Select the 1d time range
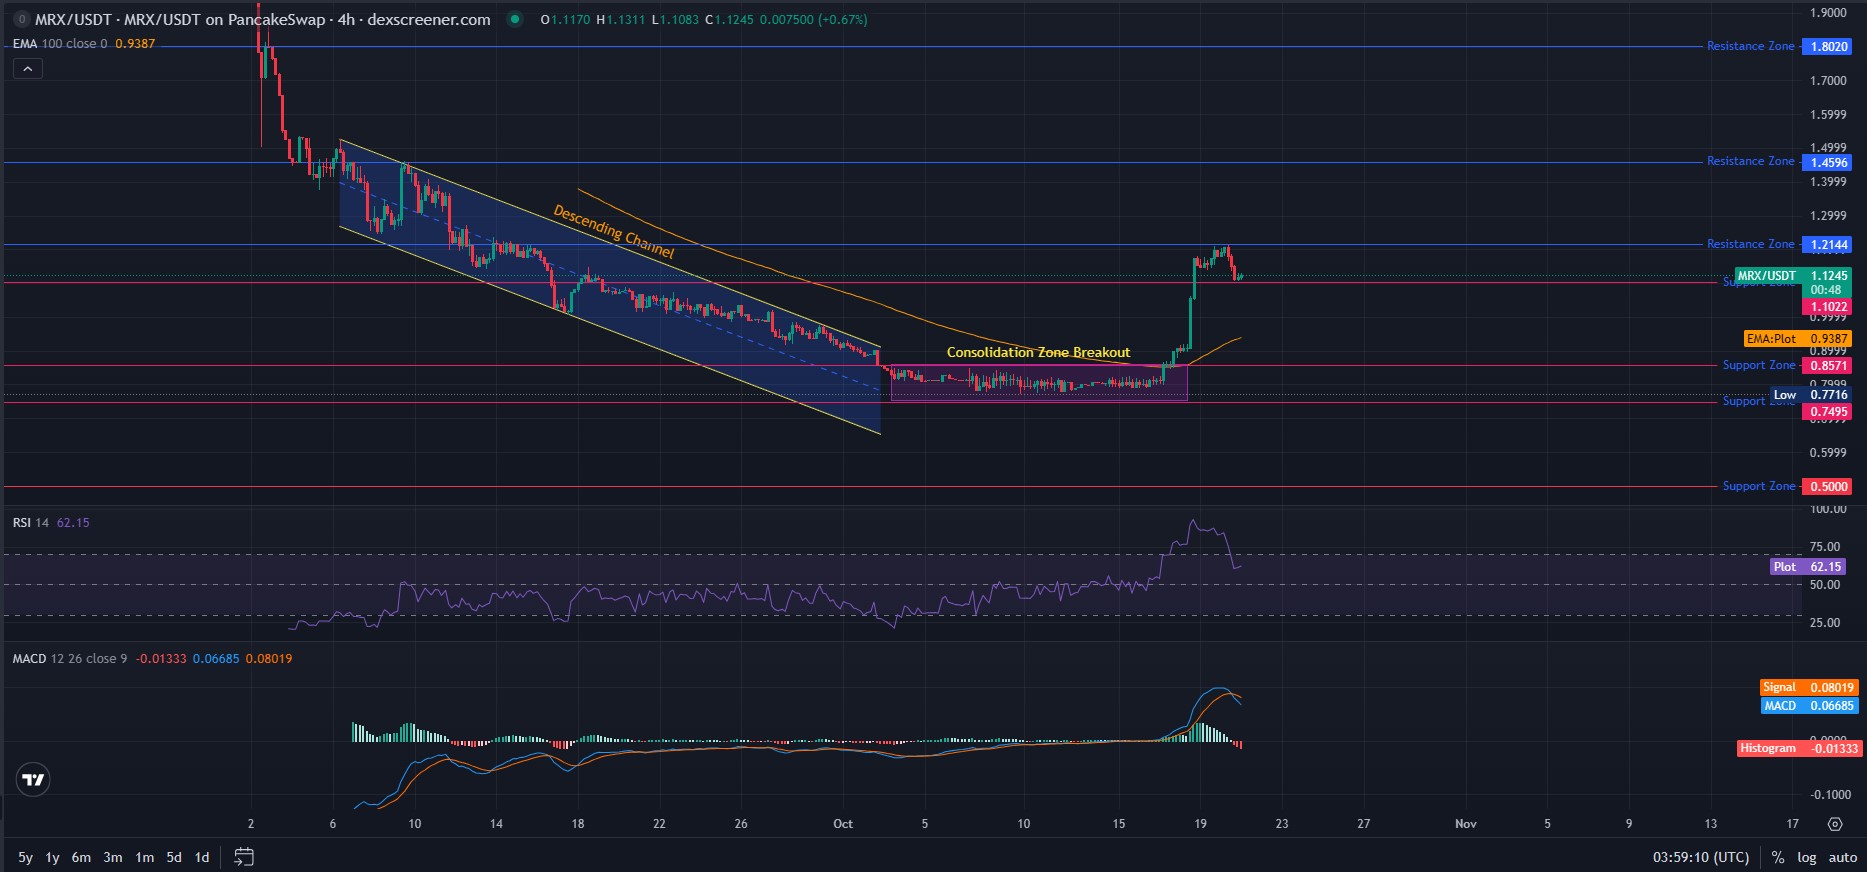This screenshot has width=1867, height=872. [x=202, y=857]
